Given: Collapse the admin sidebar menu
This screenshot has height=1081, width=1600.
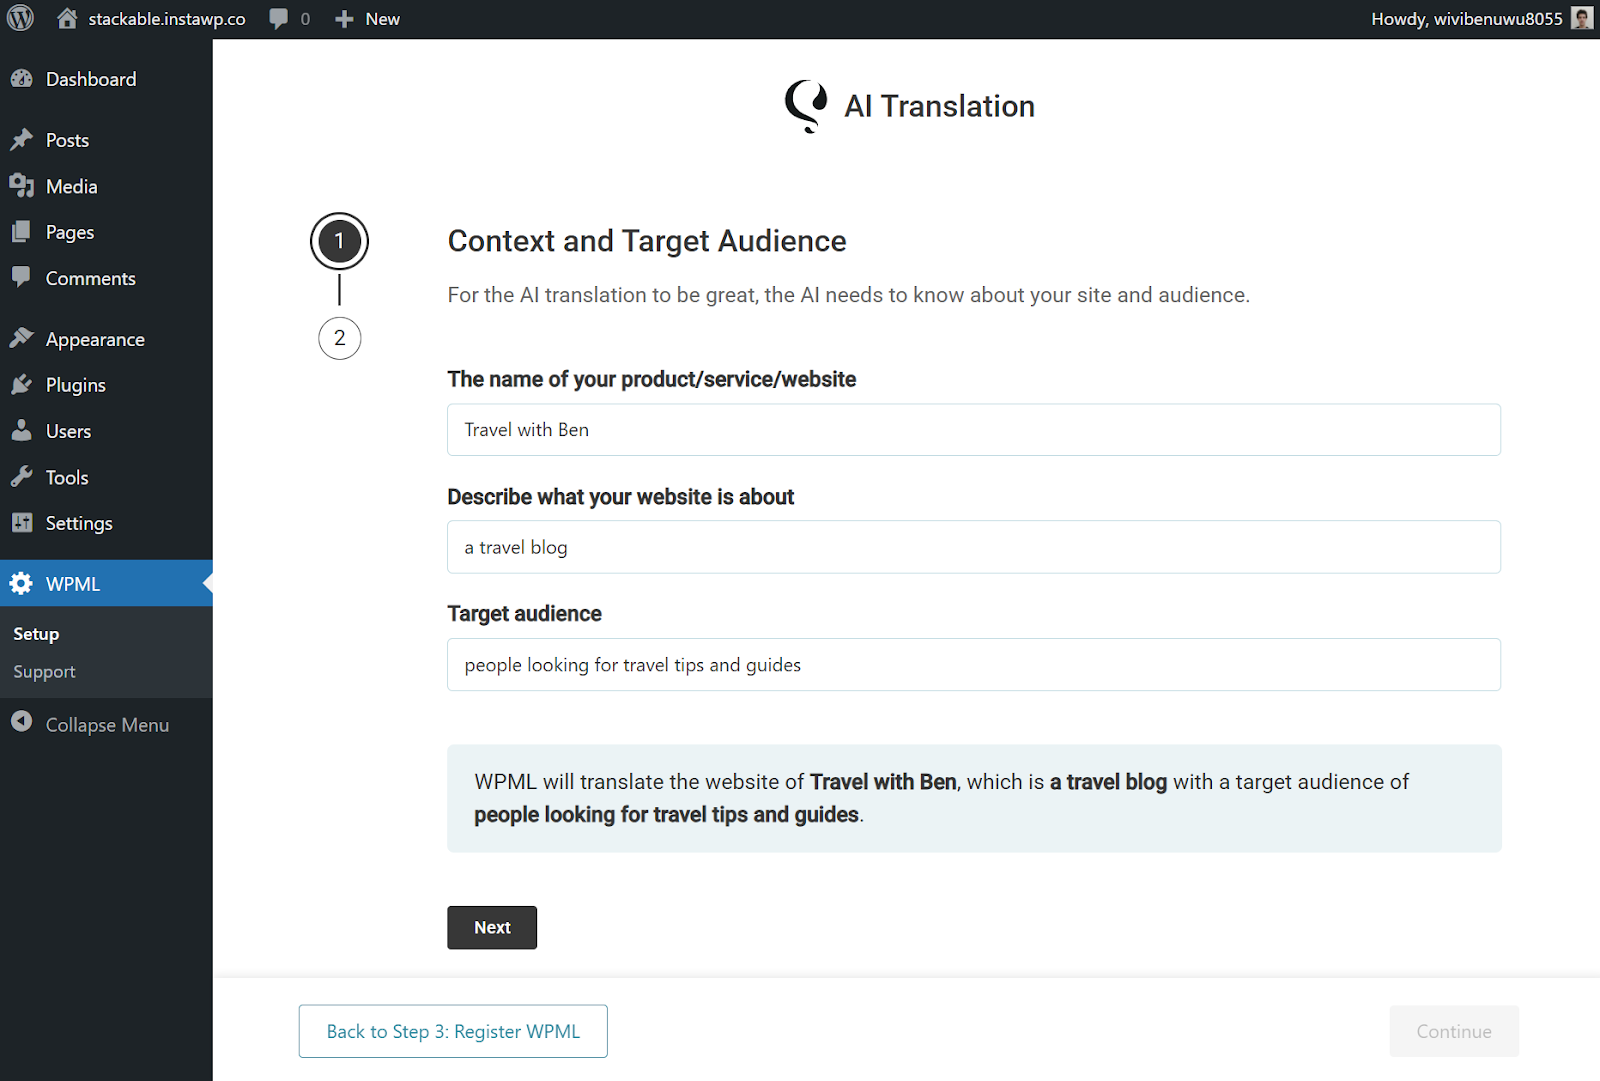Looking at the screenshot, I should pos(106,724).
